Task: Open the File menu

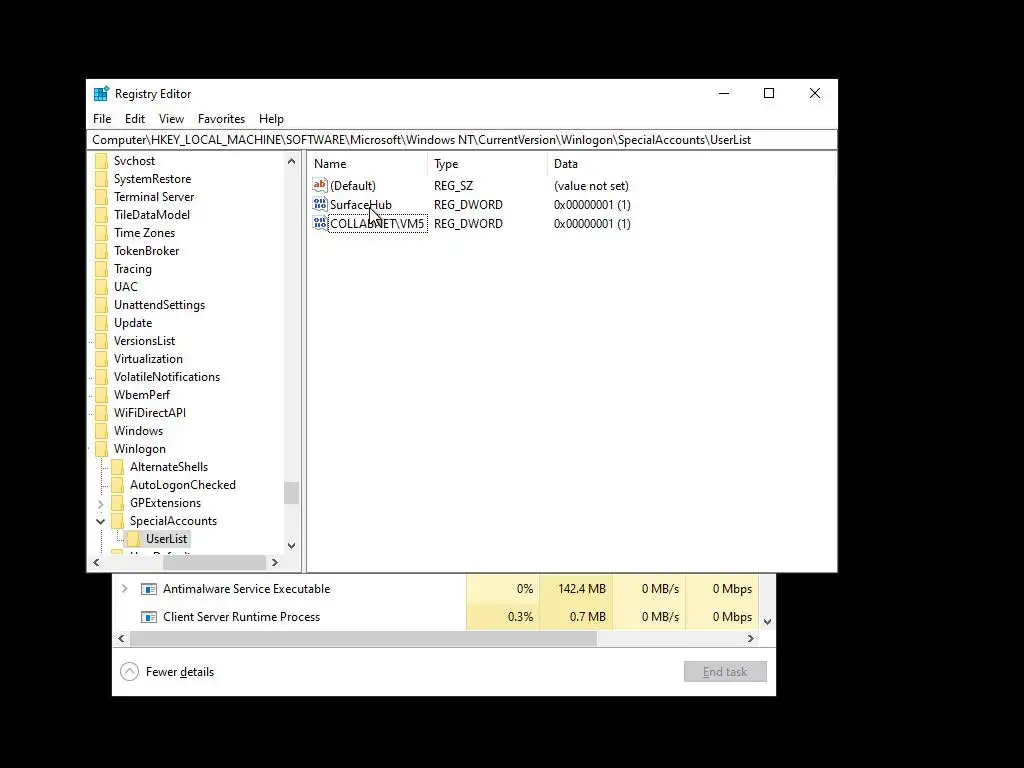Action: tap(102, 119)
